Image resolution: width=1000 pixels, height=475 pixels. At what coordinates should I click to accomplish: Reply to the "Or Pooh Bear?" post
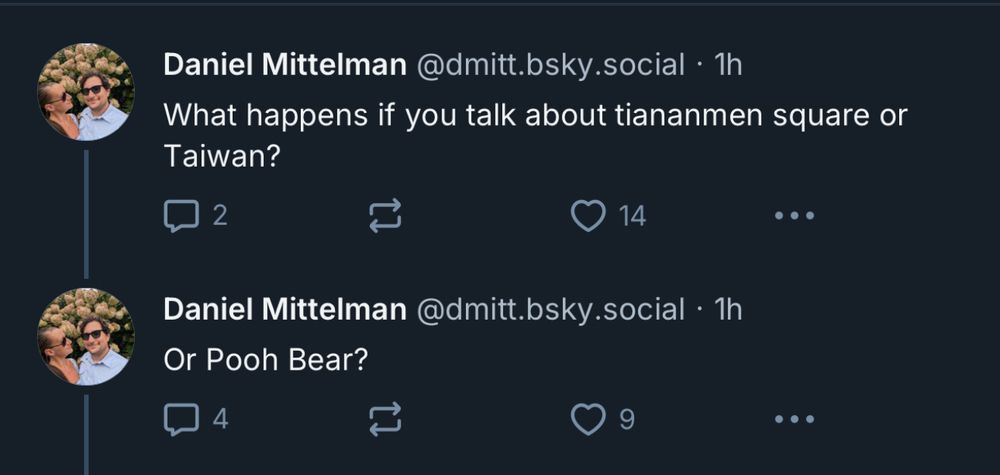(181, 418)
